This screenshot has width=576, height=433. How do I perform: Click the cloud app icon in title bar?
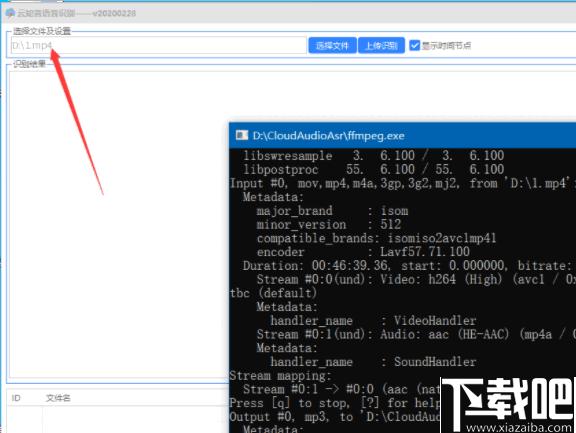point(10,13)
